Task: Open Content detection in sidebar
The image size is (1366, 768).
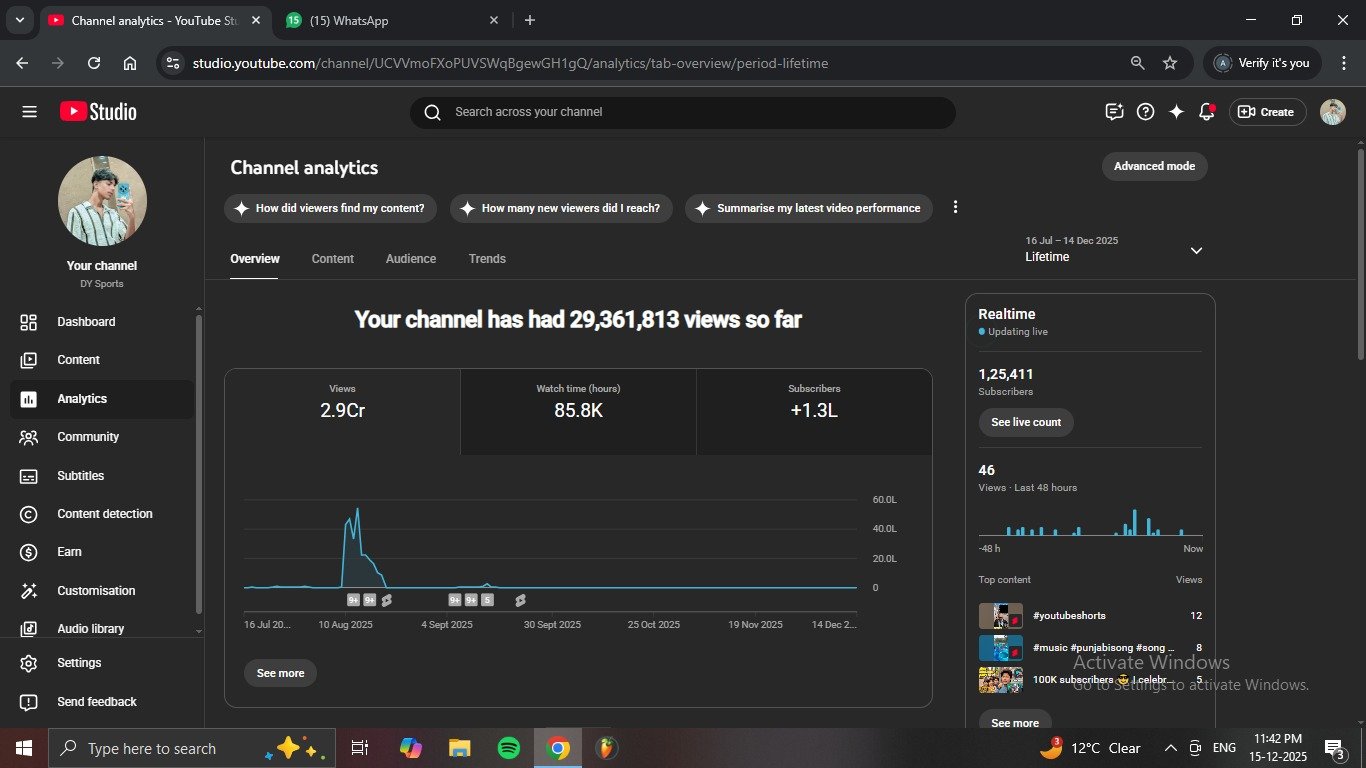Action: 104,514
